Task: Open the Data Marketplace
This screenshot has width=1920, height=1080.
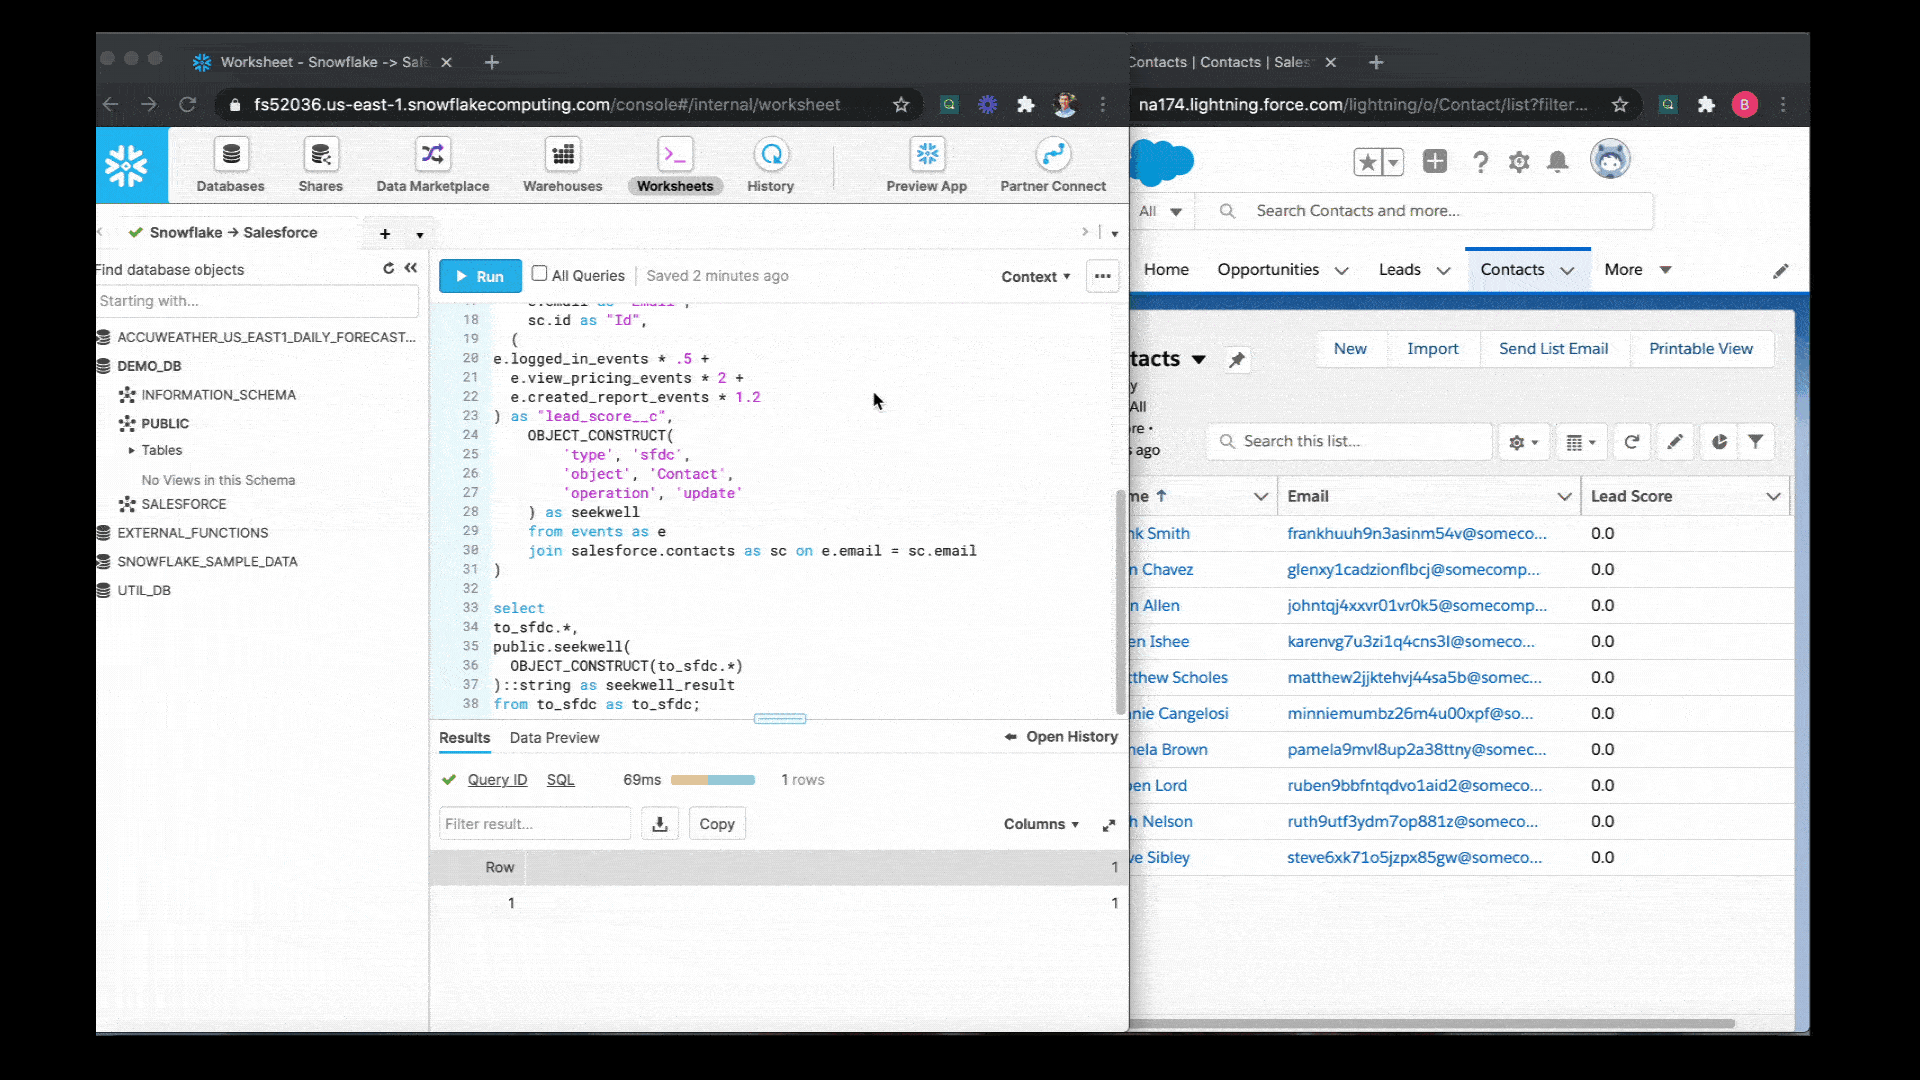Action: click(432, 165)
